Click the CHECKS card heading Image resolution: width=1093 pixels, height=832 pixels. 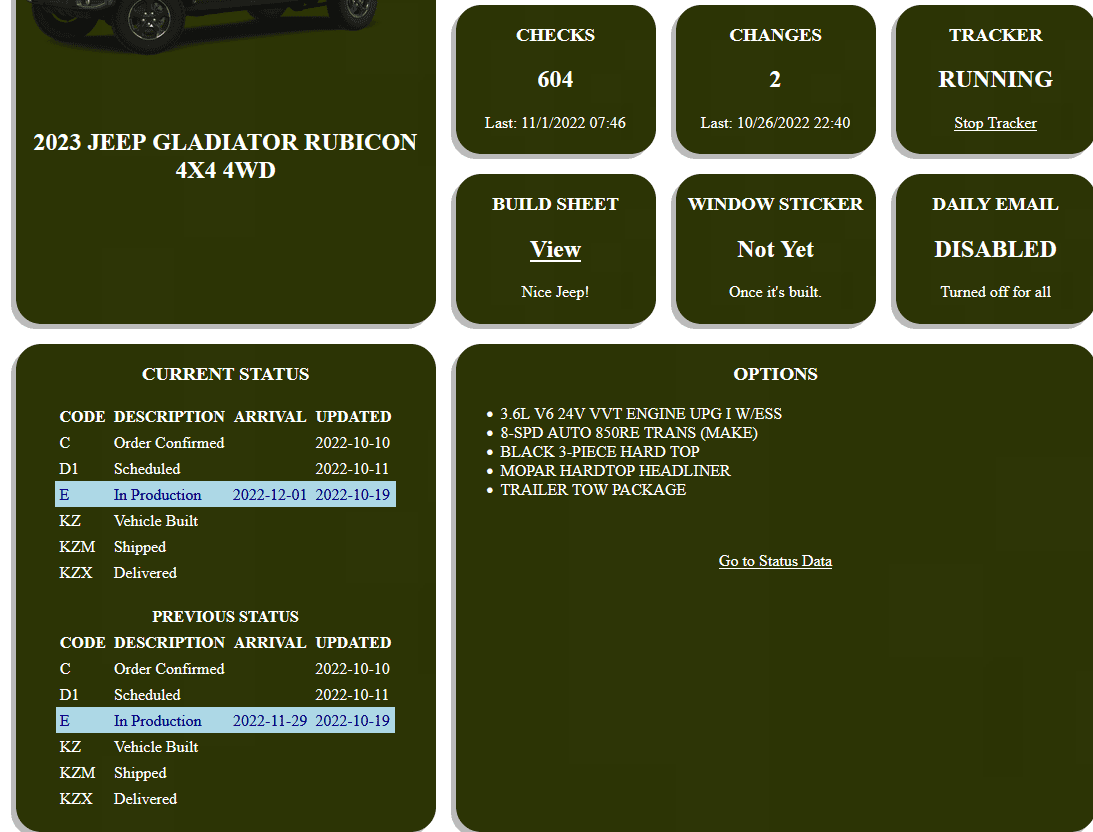555,36
